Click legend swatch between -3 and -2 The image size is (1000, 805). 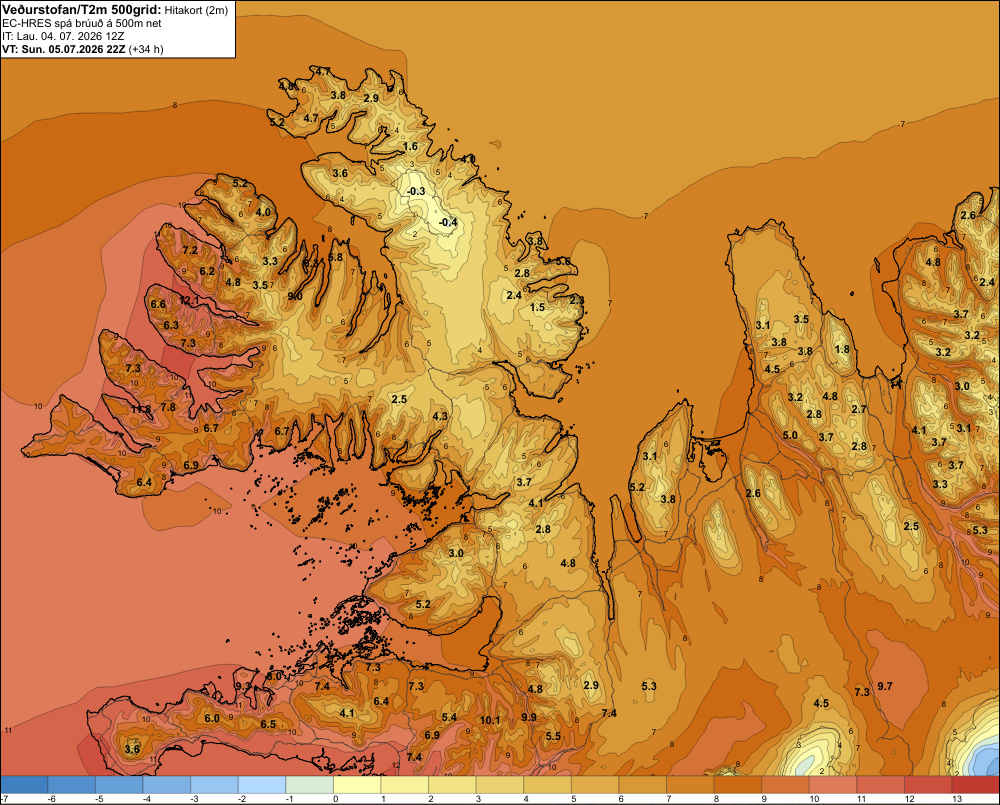(x=214, y=785)
